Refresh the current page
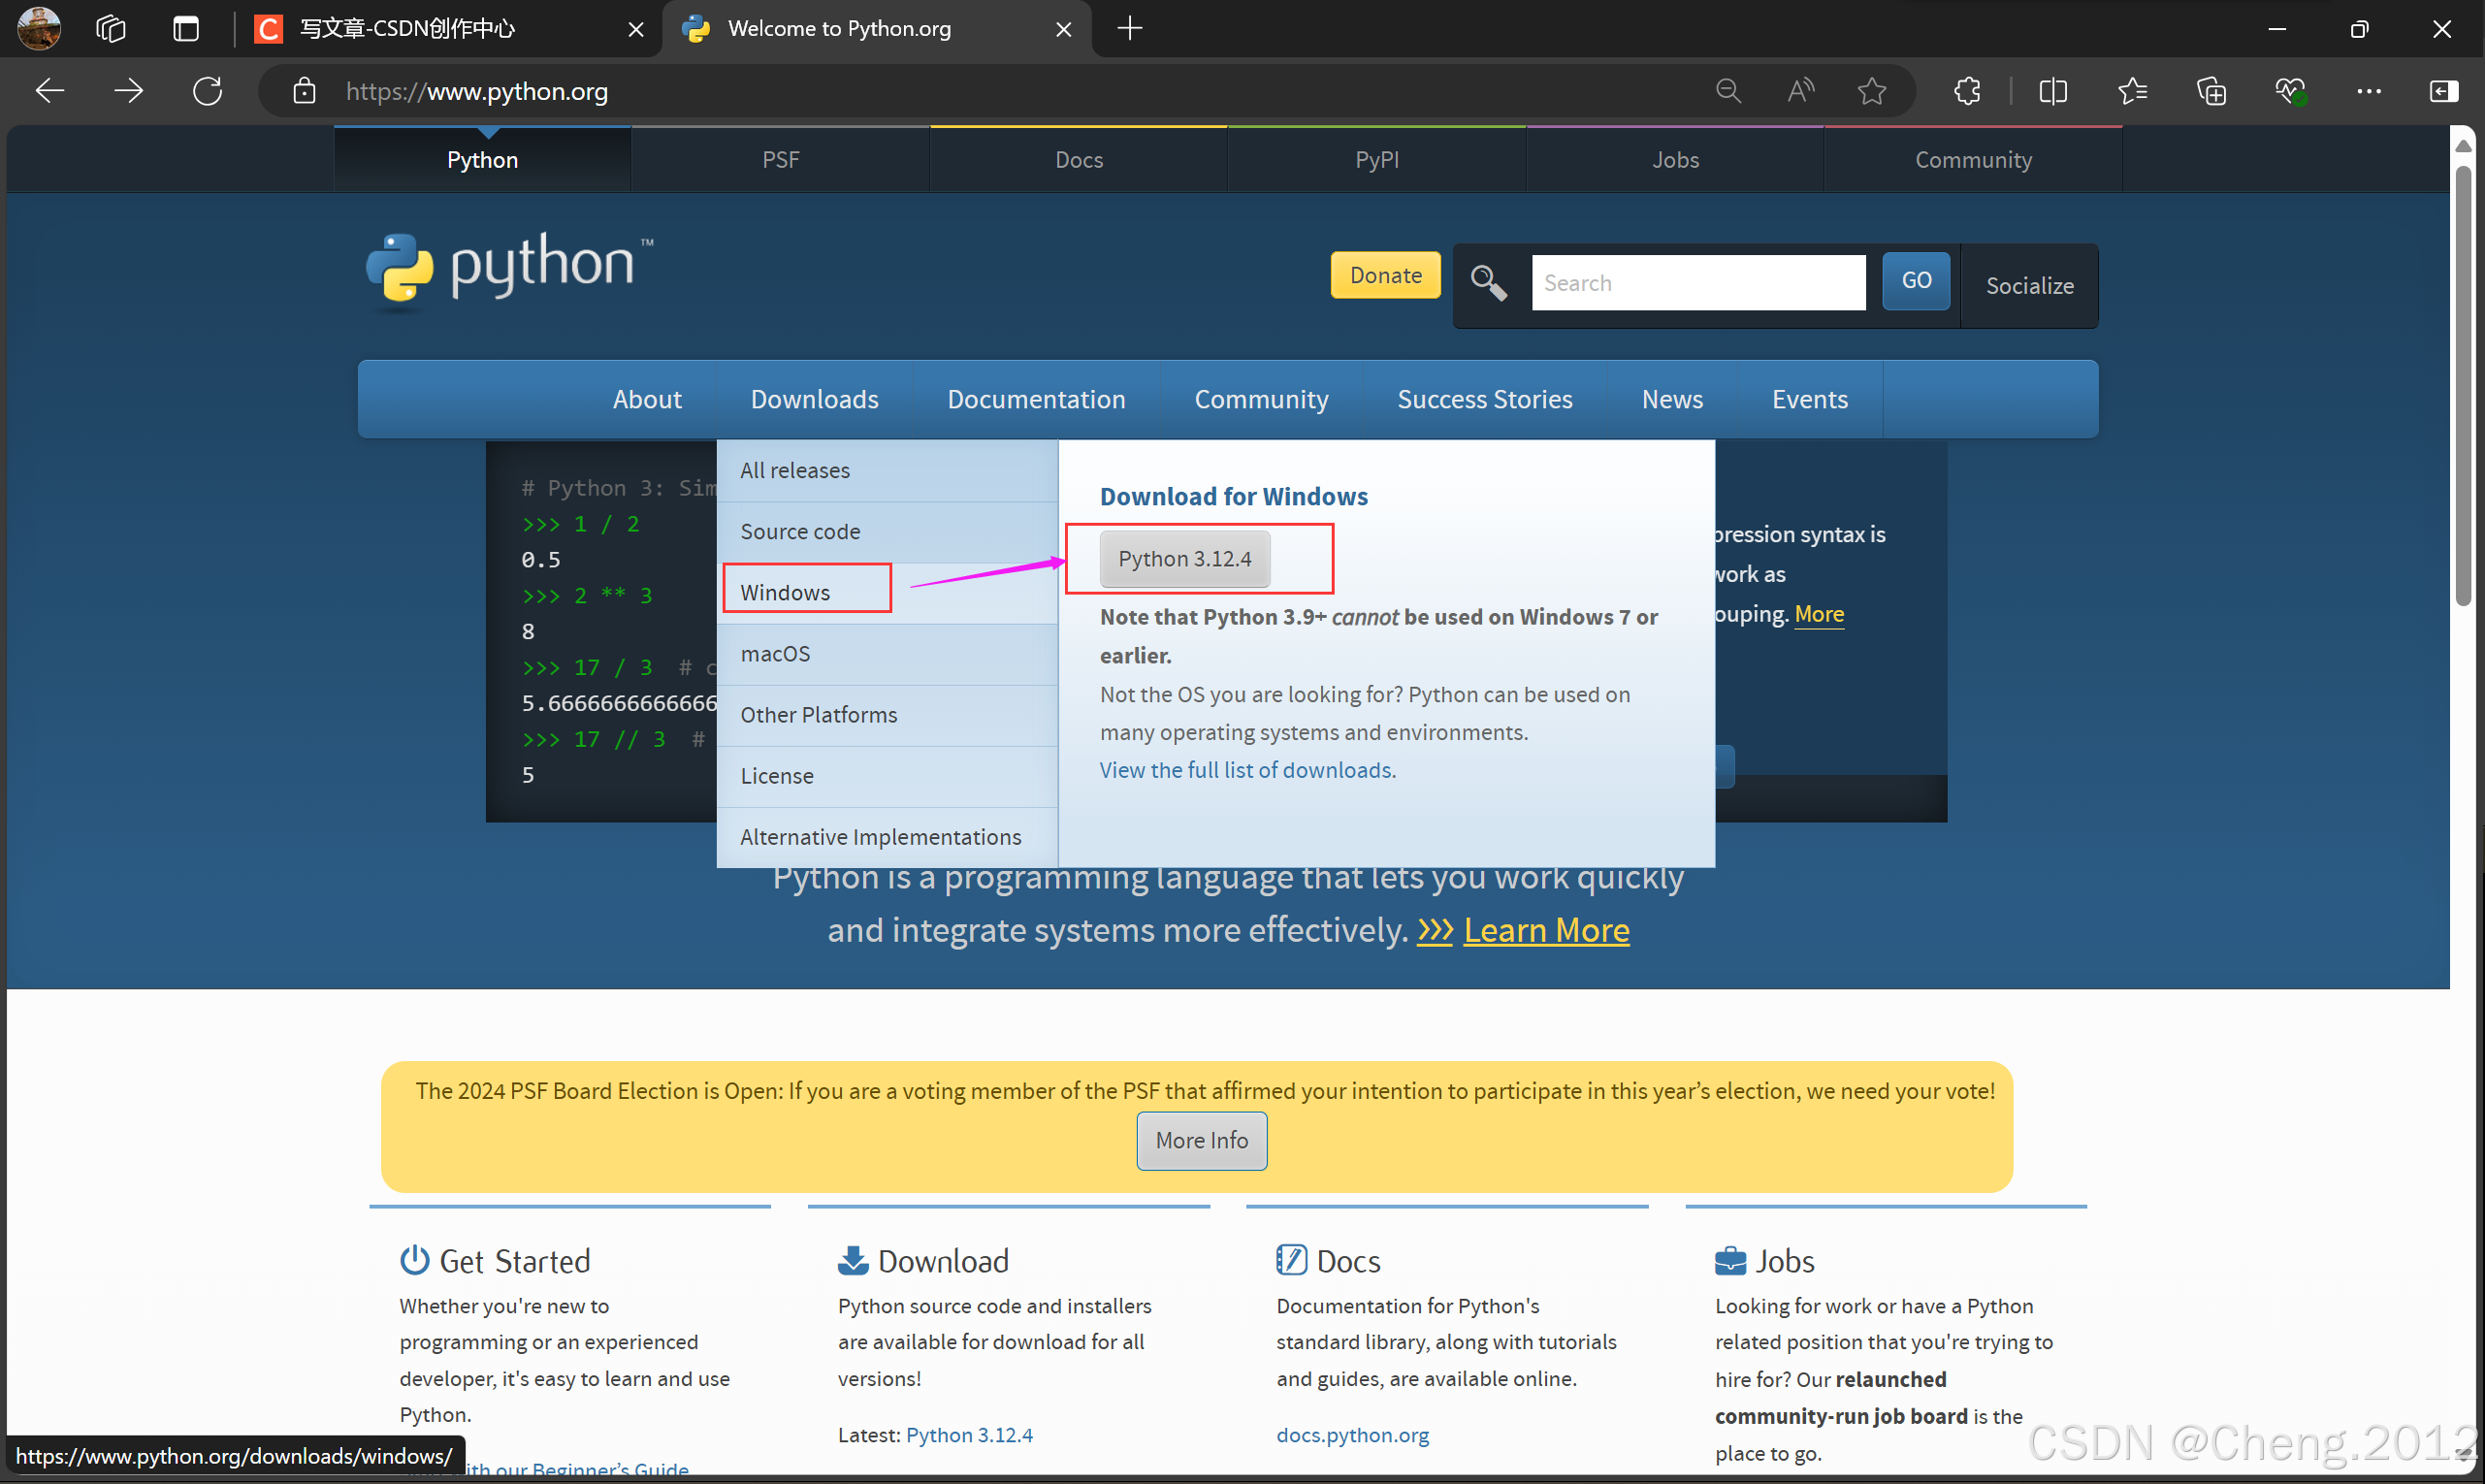Screen dimensions: 2485x1484 pyautogui.click(x=207, y=90)
